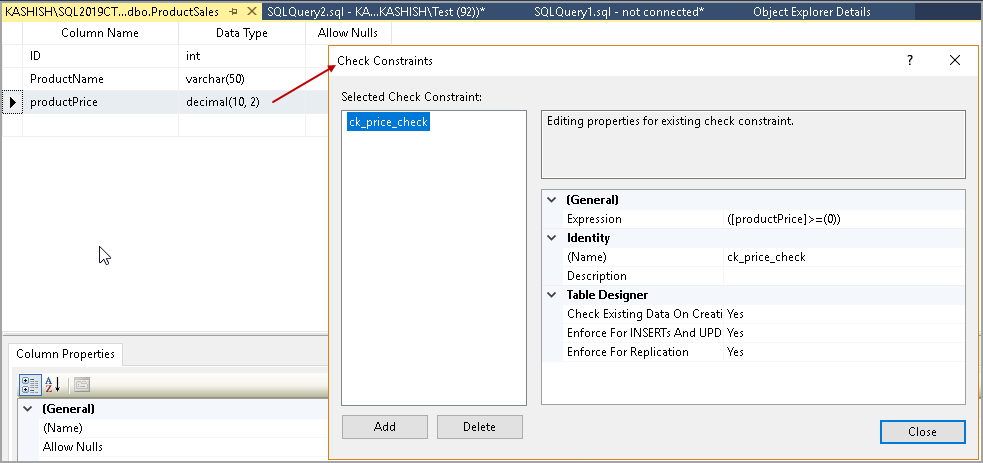Collapse the (General) section in Check Constraints

click(551, 200)
